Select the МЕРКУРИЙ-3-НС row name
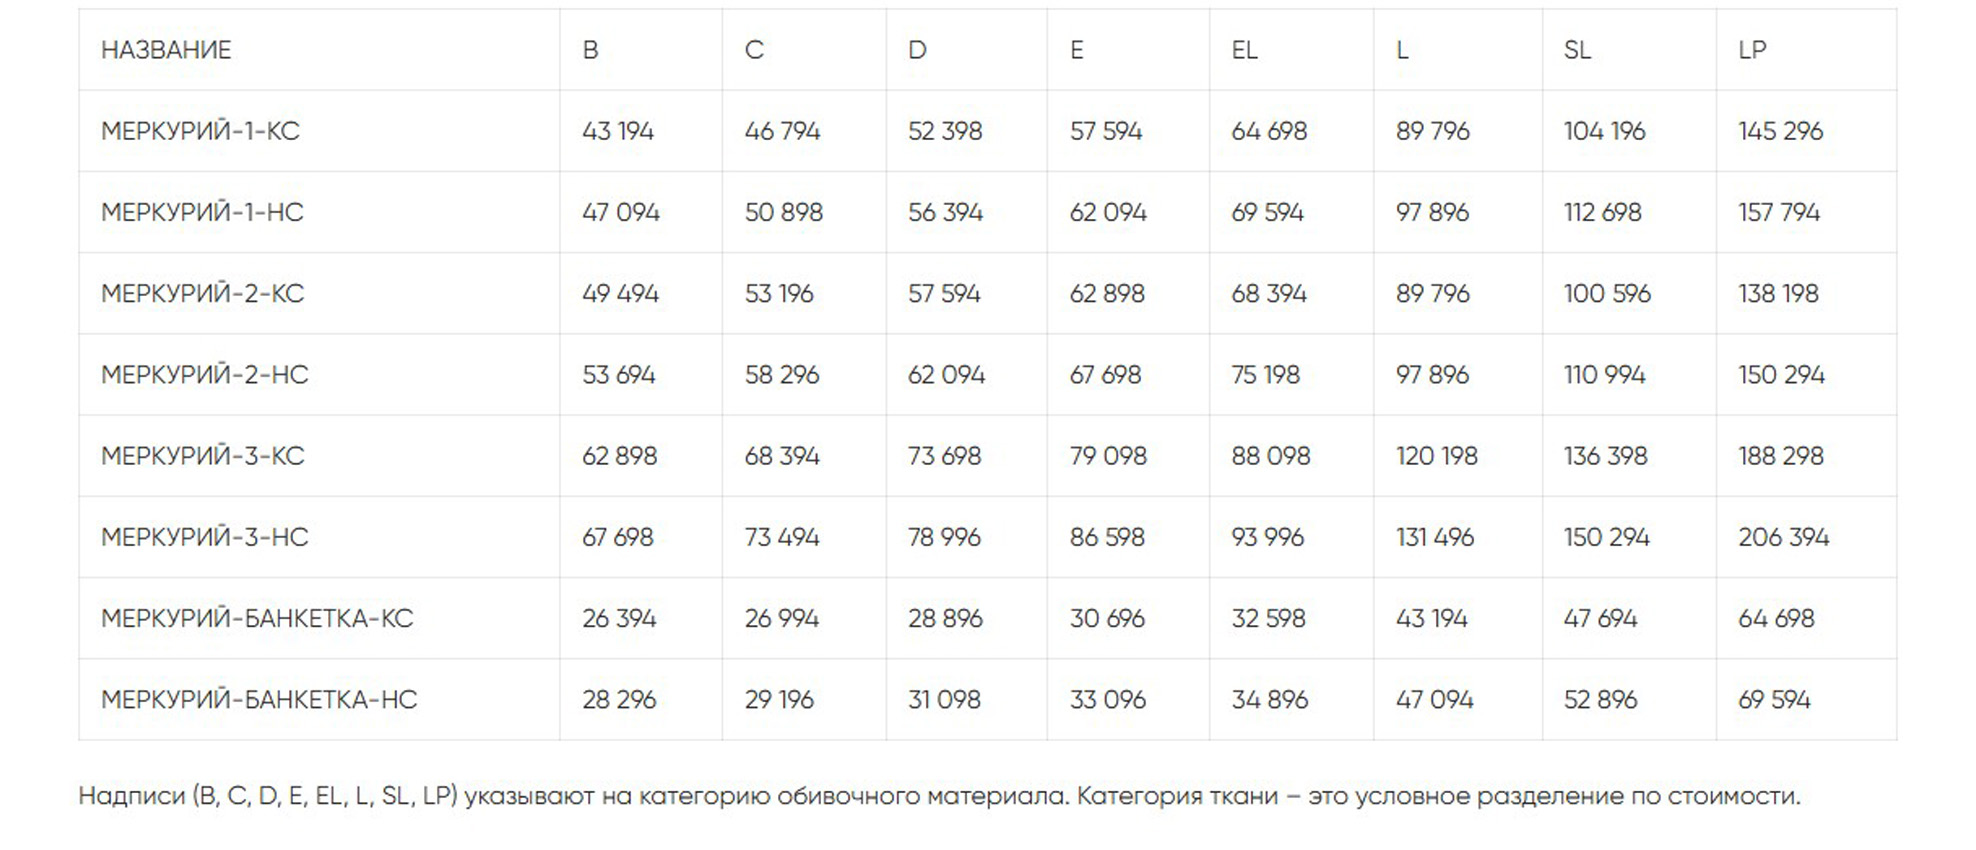Screen dimensions: 1976x850 204,537
